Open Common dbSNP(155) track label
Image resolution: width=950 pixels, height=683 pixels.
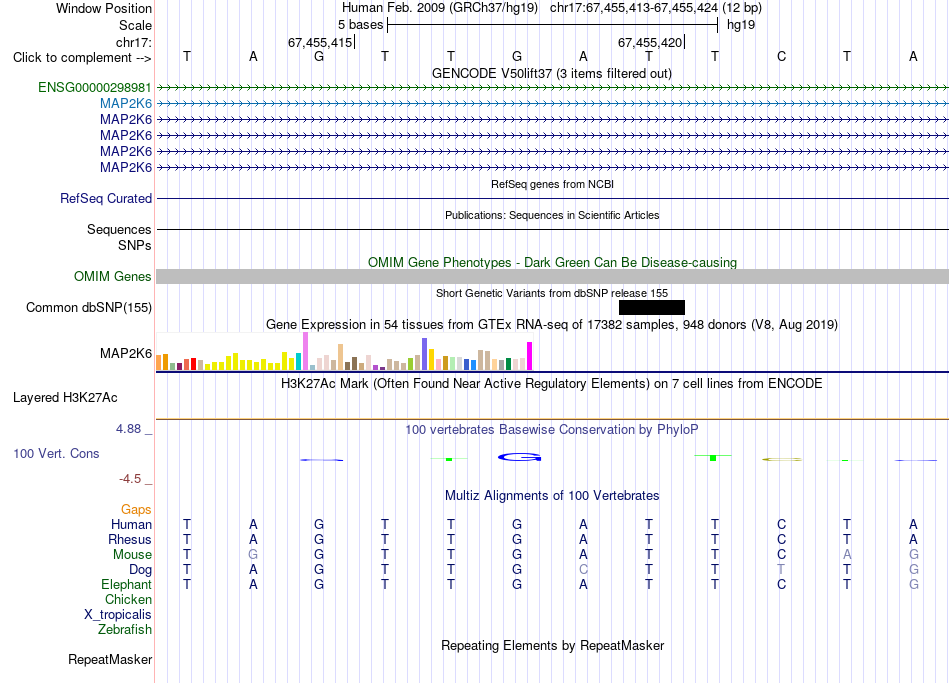[89, 307]
